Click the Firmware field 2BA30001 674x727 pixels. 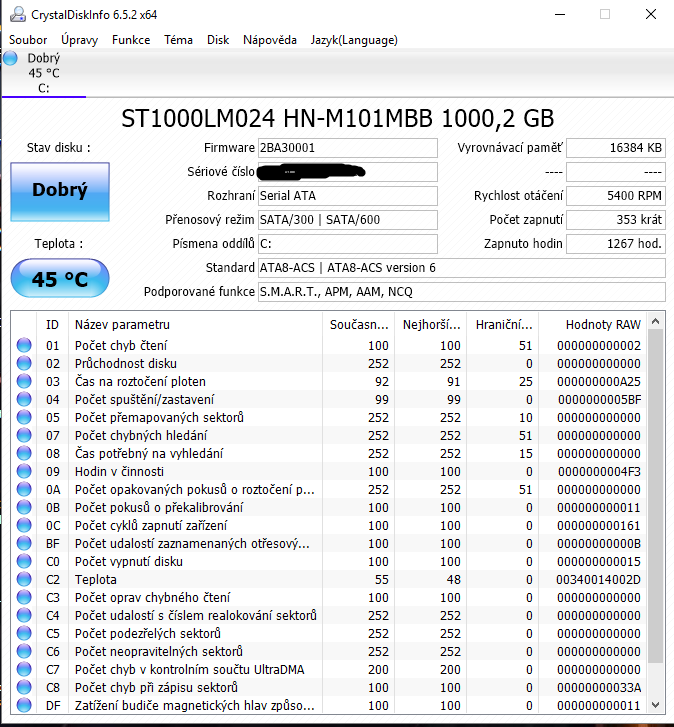click(348, 148)
